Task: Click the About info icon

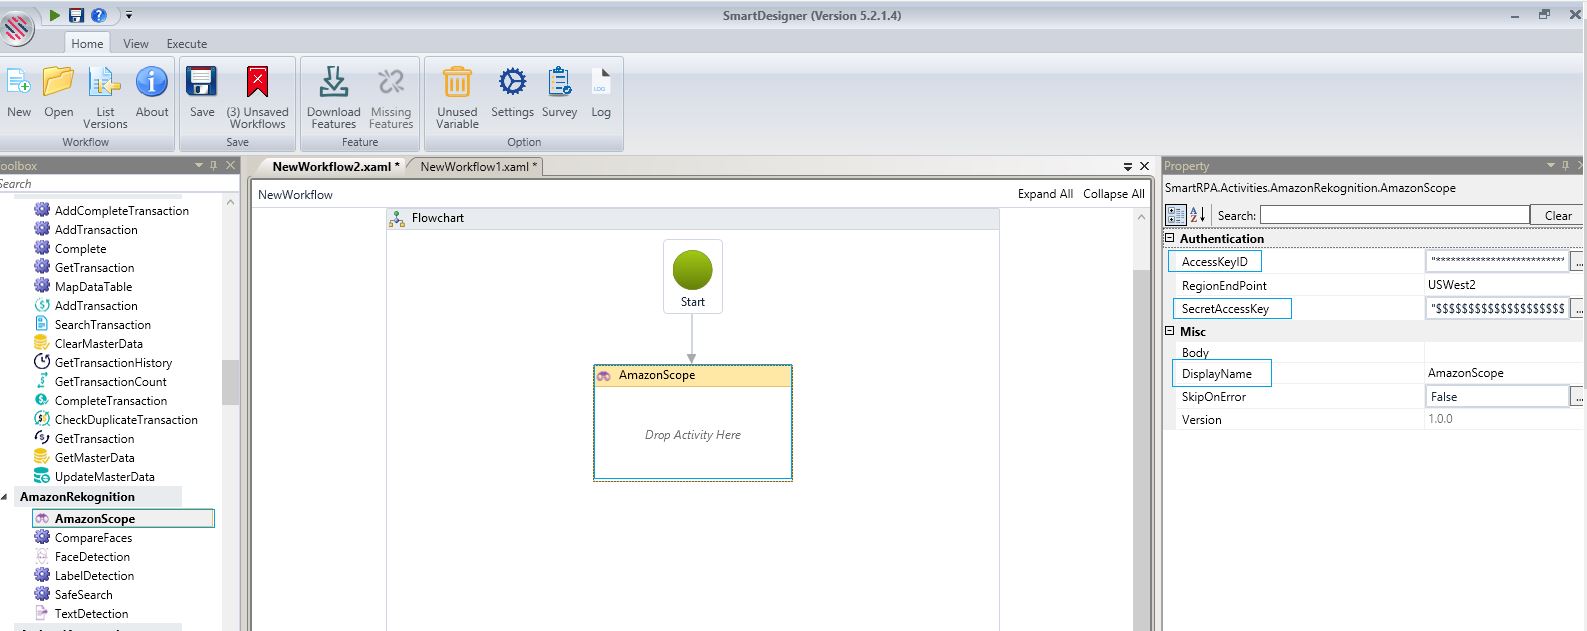Action: tap(152, 84)
